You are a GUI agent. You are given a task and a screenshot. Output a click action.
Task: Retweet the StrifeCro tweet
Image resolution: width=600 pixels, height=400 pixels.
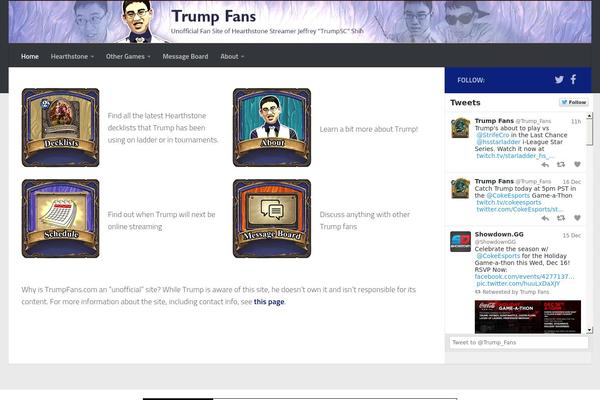click(x=561, y=165)
